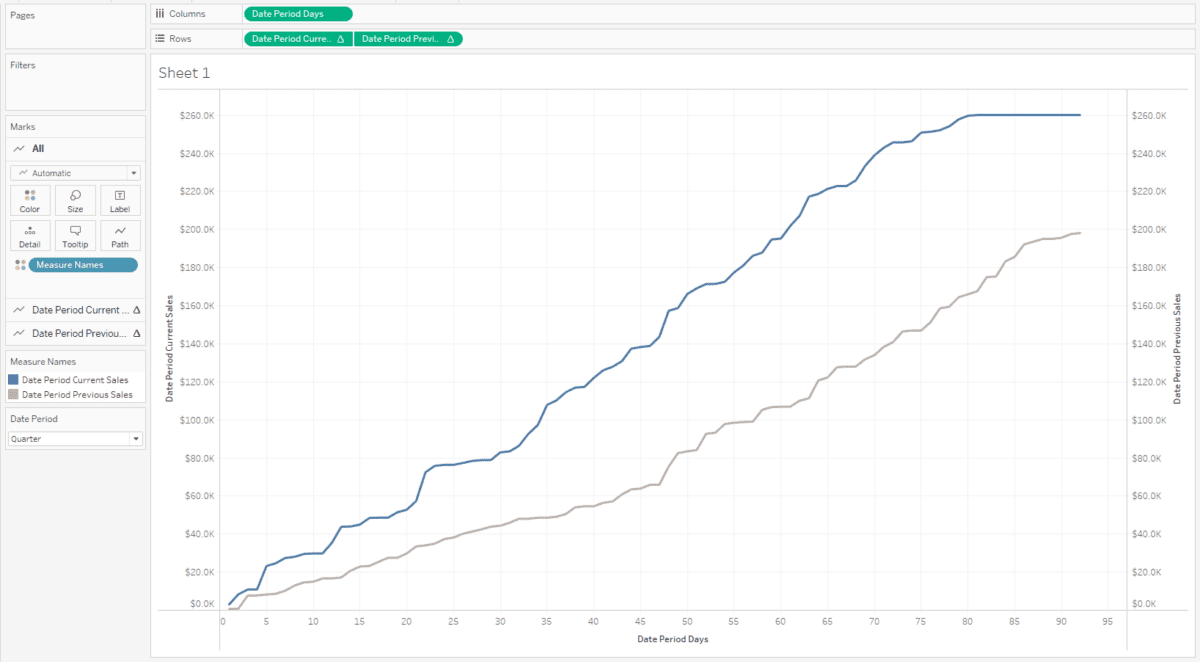Click the Pages shelf header
The image size is (1200, 662).
point(23,15)
